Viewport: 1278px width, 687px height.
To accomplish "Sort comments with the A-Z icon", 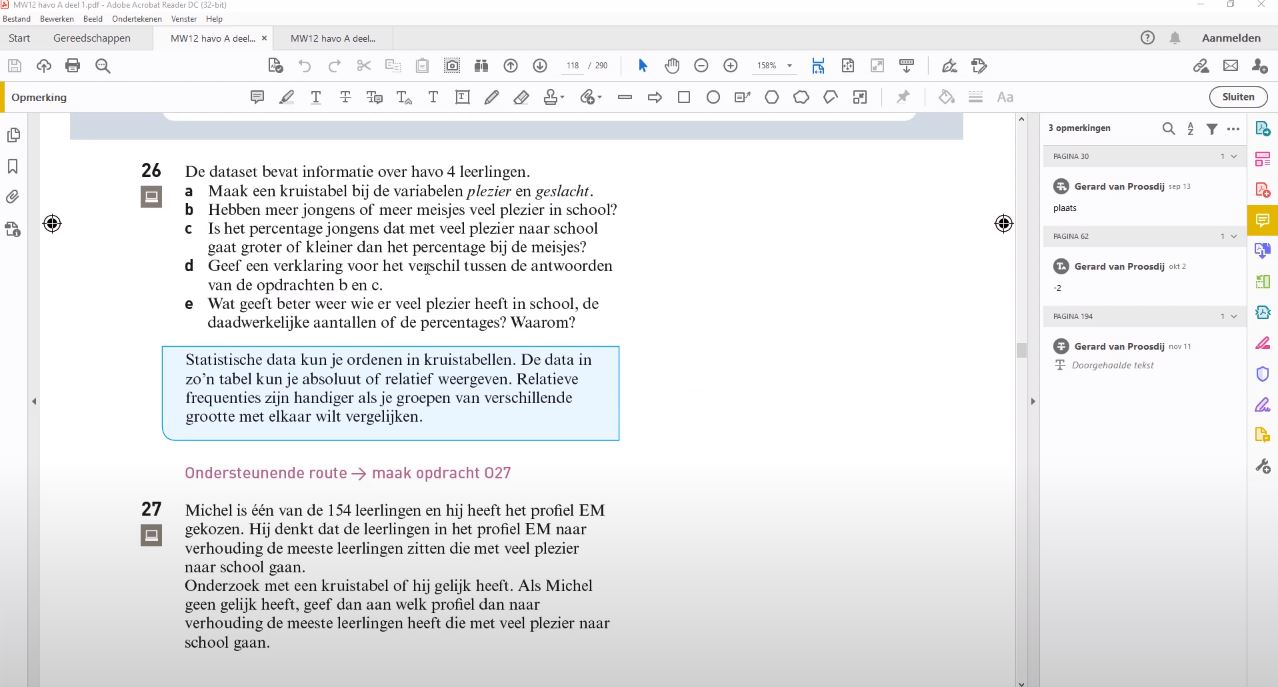I will tap(1190, 129).
